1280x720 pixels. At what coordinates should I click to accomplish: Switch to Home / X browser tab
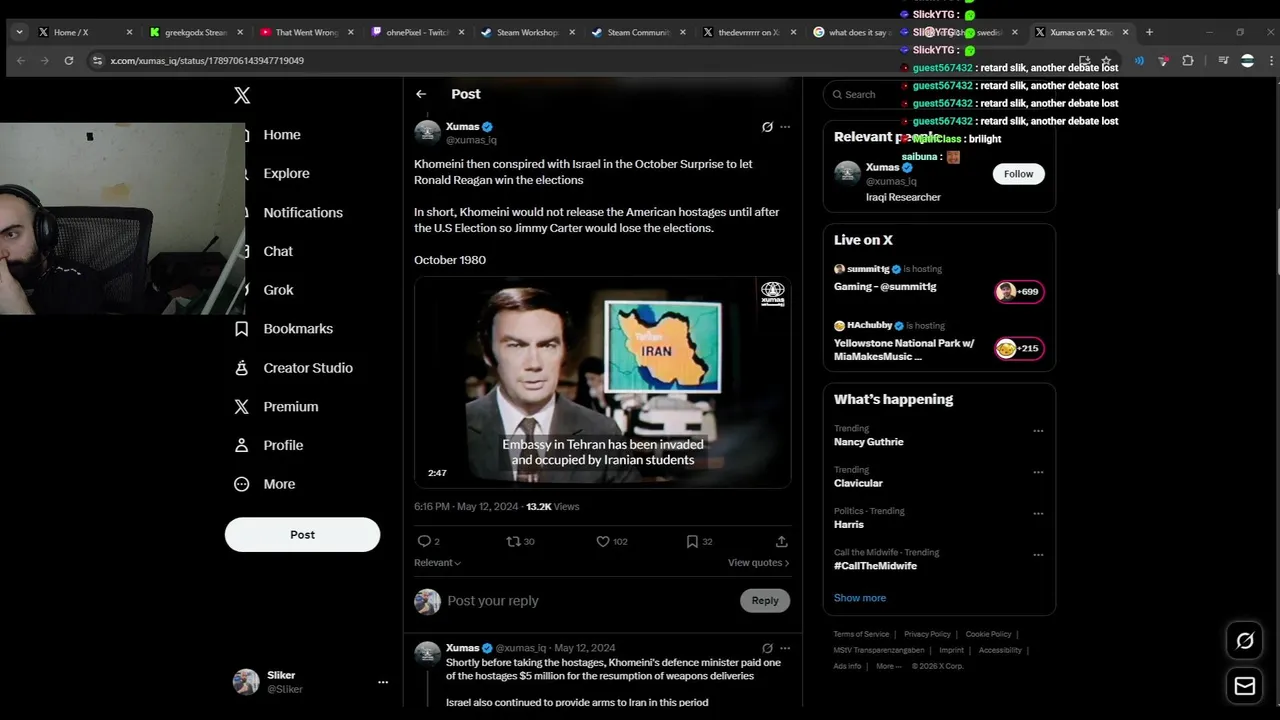click(x=85, y=32)
